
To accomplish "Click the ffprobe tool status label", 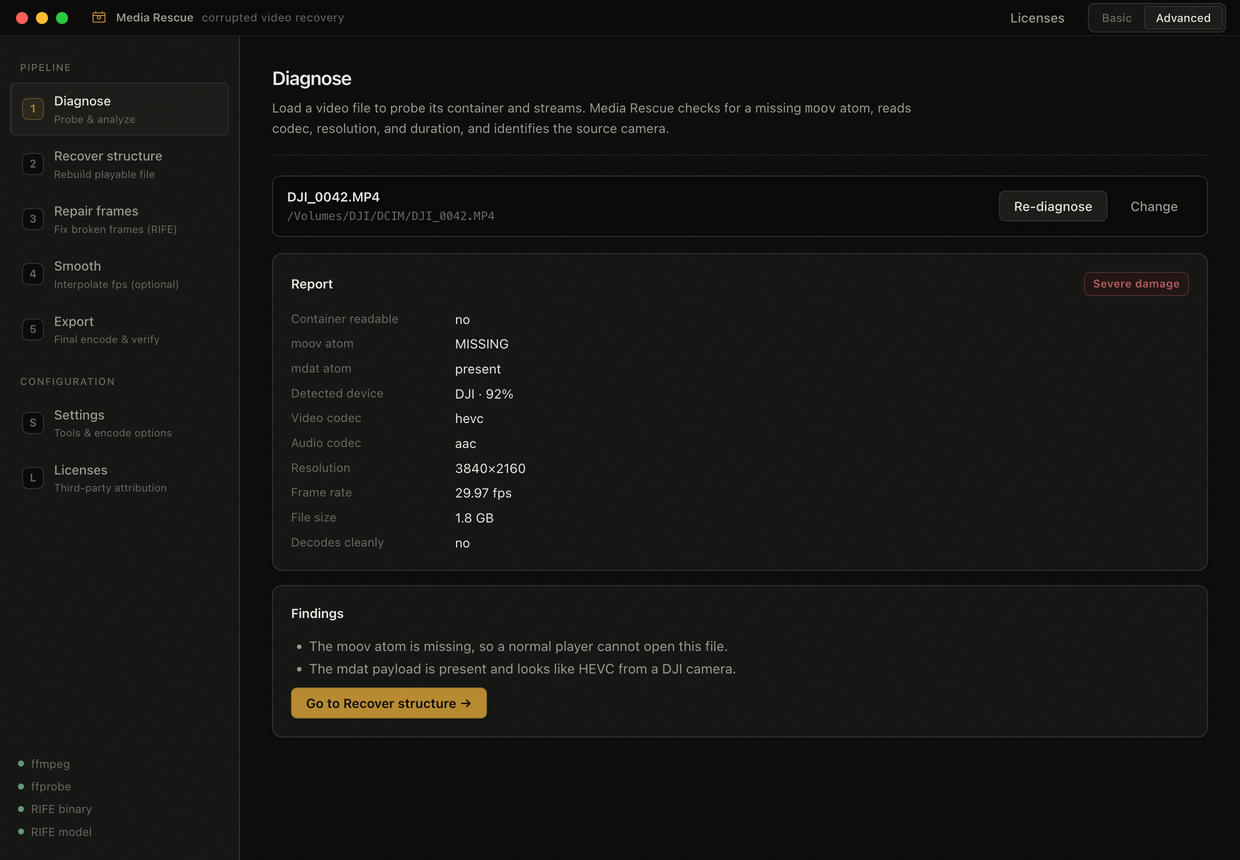I will (x=51, y=787).
